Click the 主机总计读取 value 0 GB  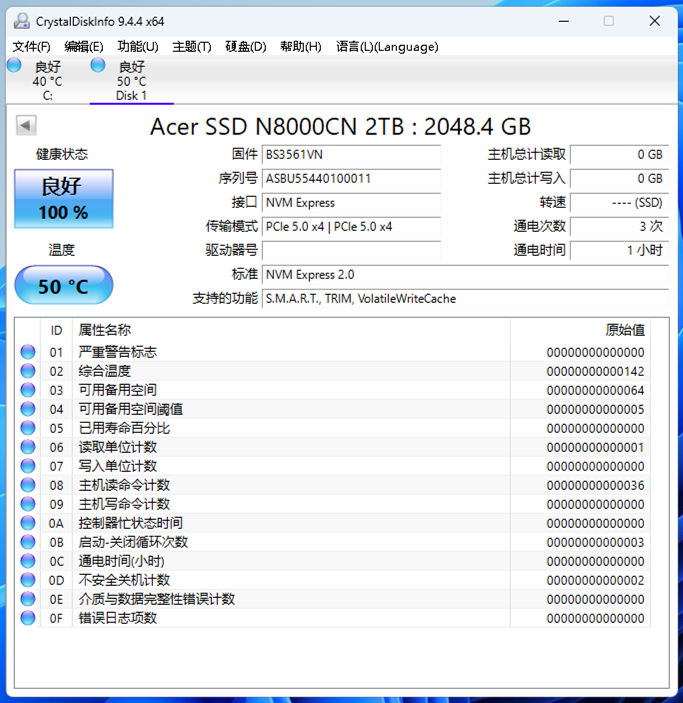pyautogui.click(x=619, y=155)
